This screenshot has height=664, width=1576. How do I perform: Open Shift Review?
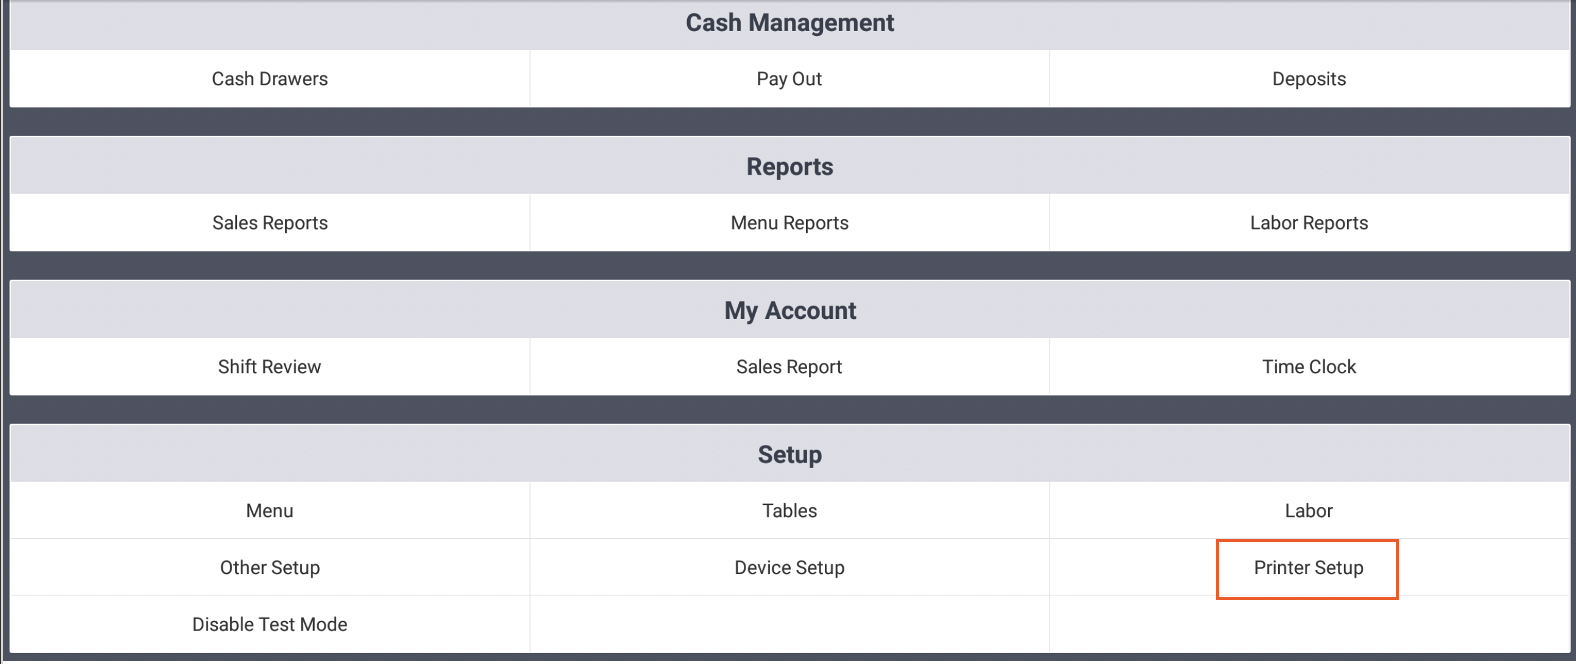[270, 367]
